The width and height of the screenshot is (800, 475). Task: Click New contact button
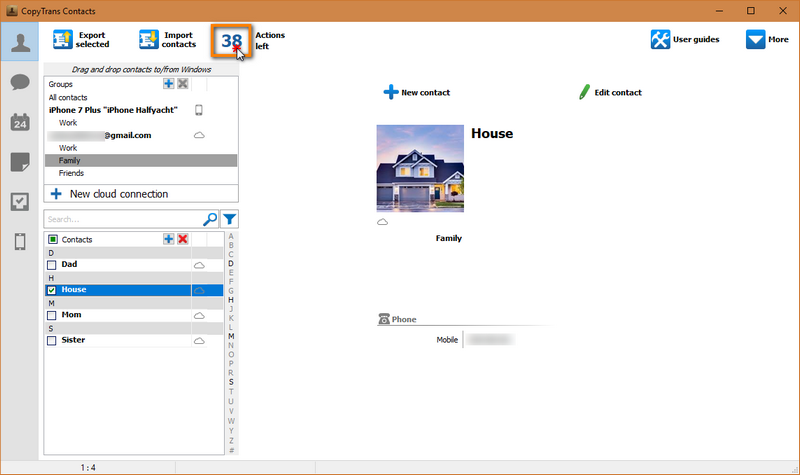point(417,92)
